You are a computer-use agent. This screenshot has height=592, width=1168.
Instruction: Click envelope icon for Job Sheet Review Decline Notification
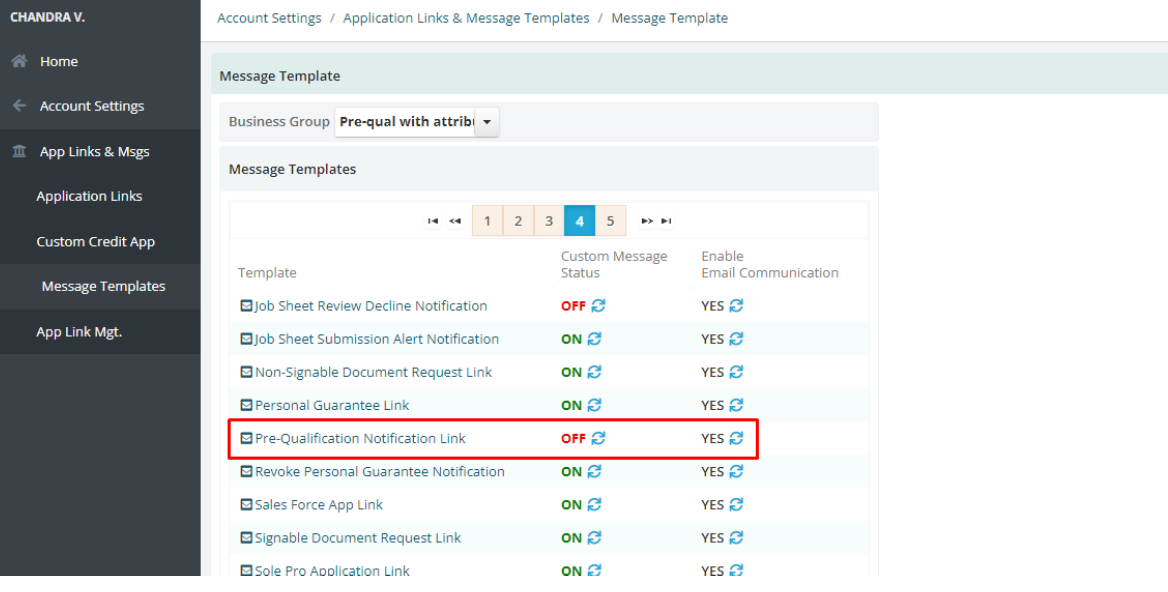tap(246, 305)
